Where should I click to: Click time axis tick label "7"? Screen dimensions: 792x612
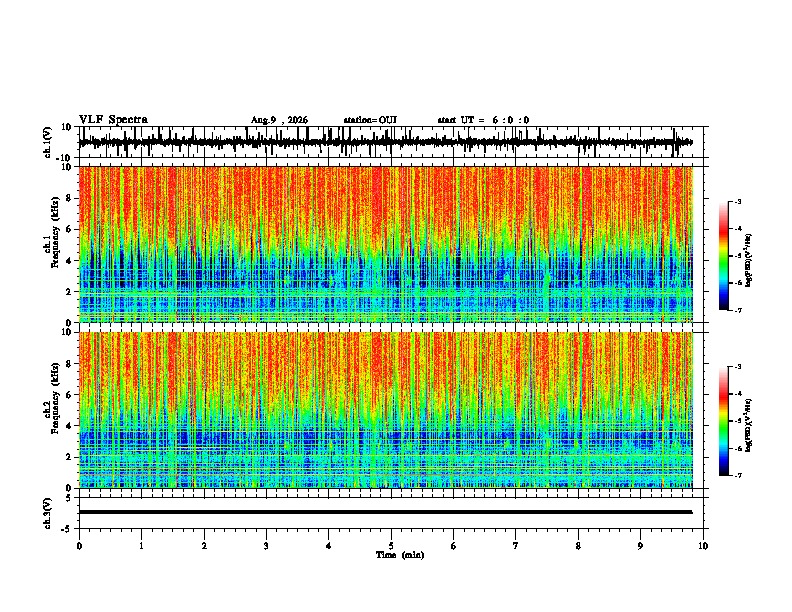point(516,546)
